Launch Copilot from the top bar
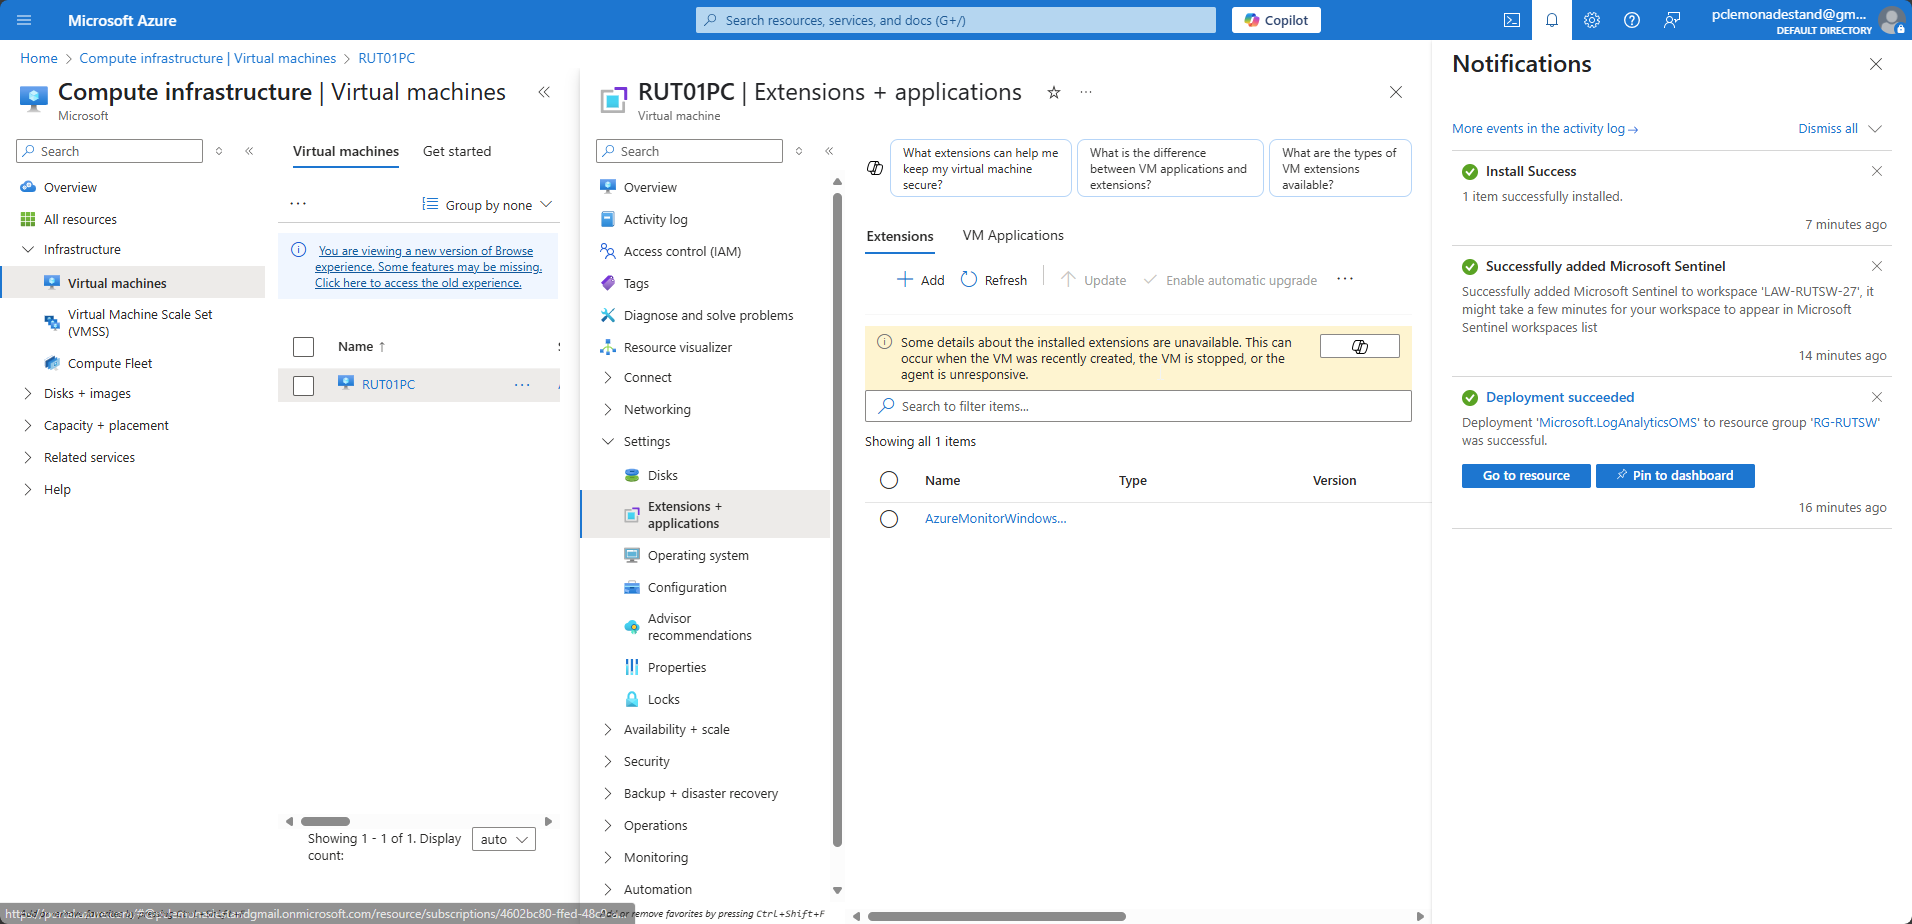Image resolution: width=1912 pixels, height=924 pixels. point(1276,20)
